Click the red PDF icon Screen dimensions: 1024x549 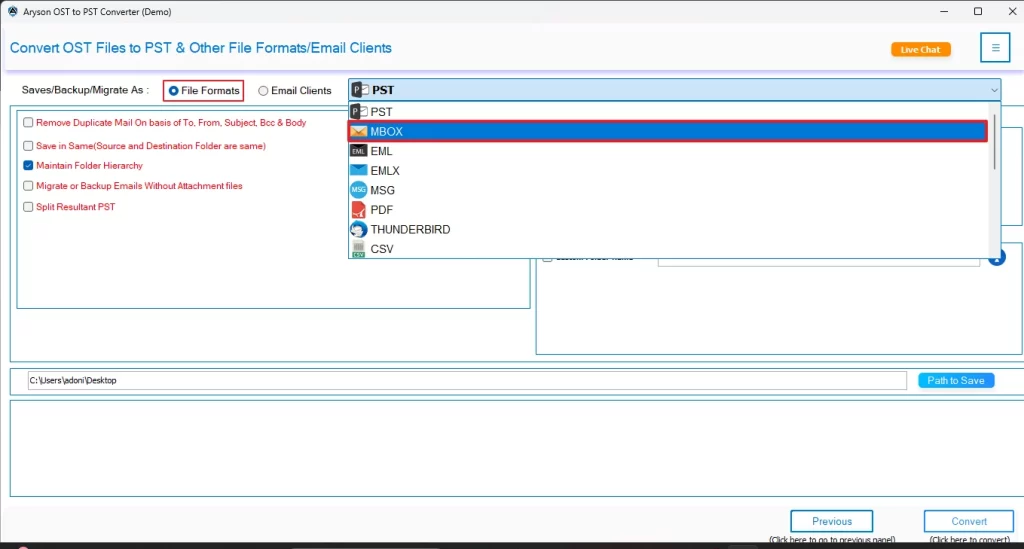359,210
